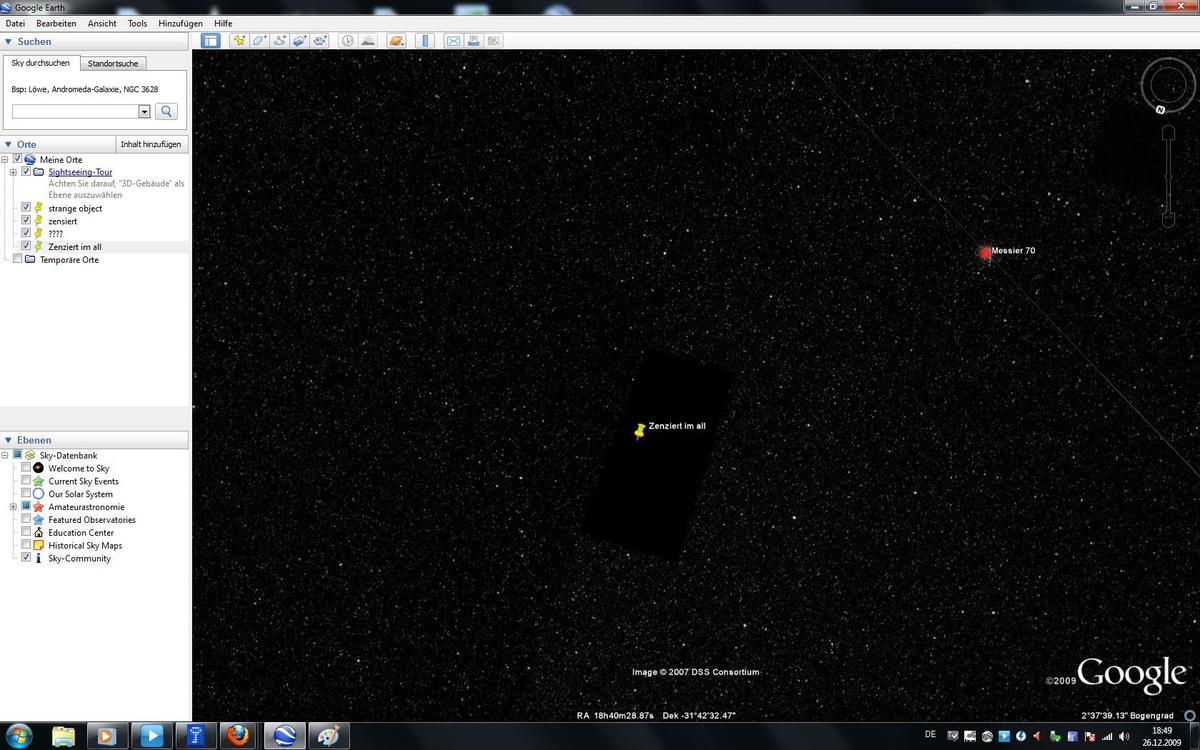Check the Temporäre Orte checkbox

coord(17,259)
